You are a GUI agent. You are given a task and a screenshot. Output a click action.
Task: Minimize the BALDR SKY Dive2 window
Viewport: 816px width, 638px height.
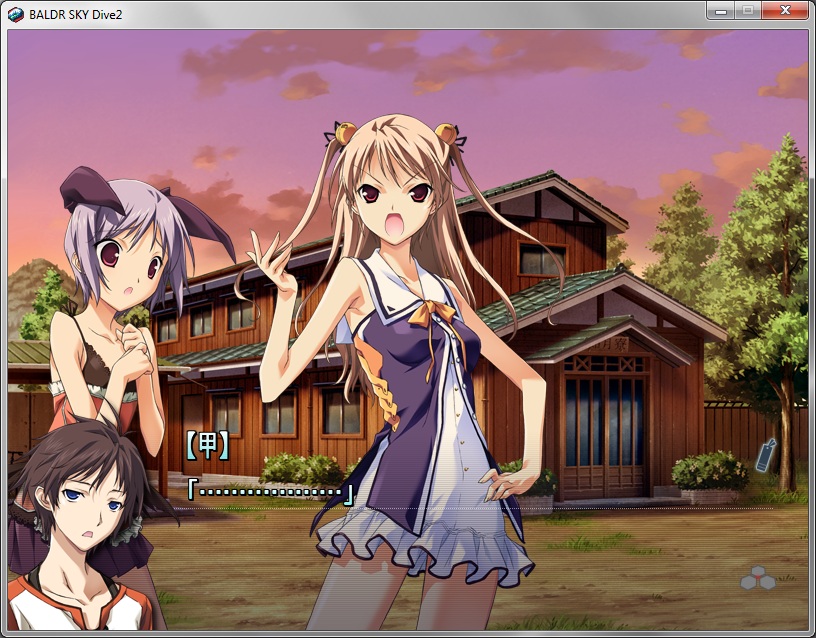[x=721, y=10]
